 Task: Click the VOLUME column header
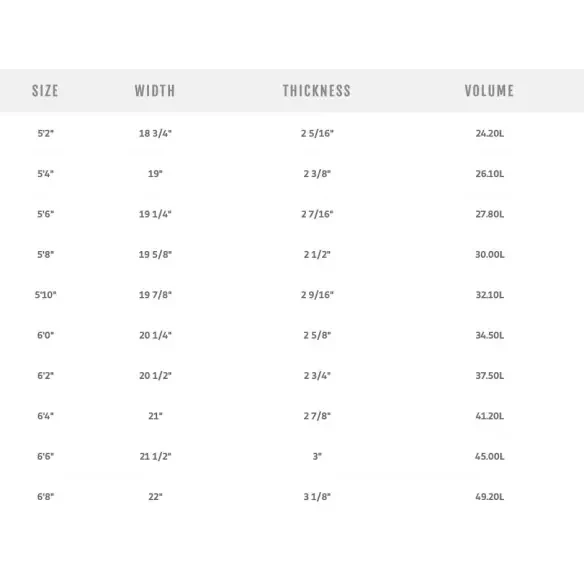click(489, 91)
